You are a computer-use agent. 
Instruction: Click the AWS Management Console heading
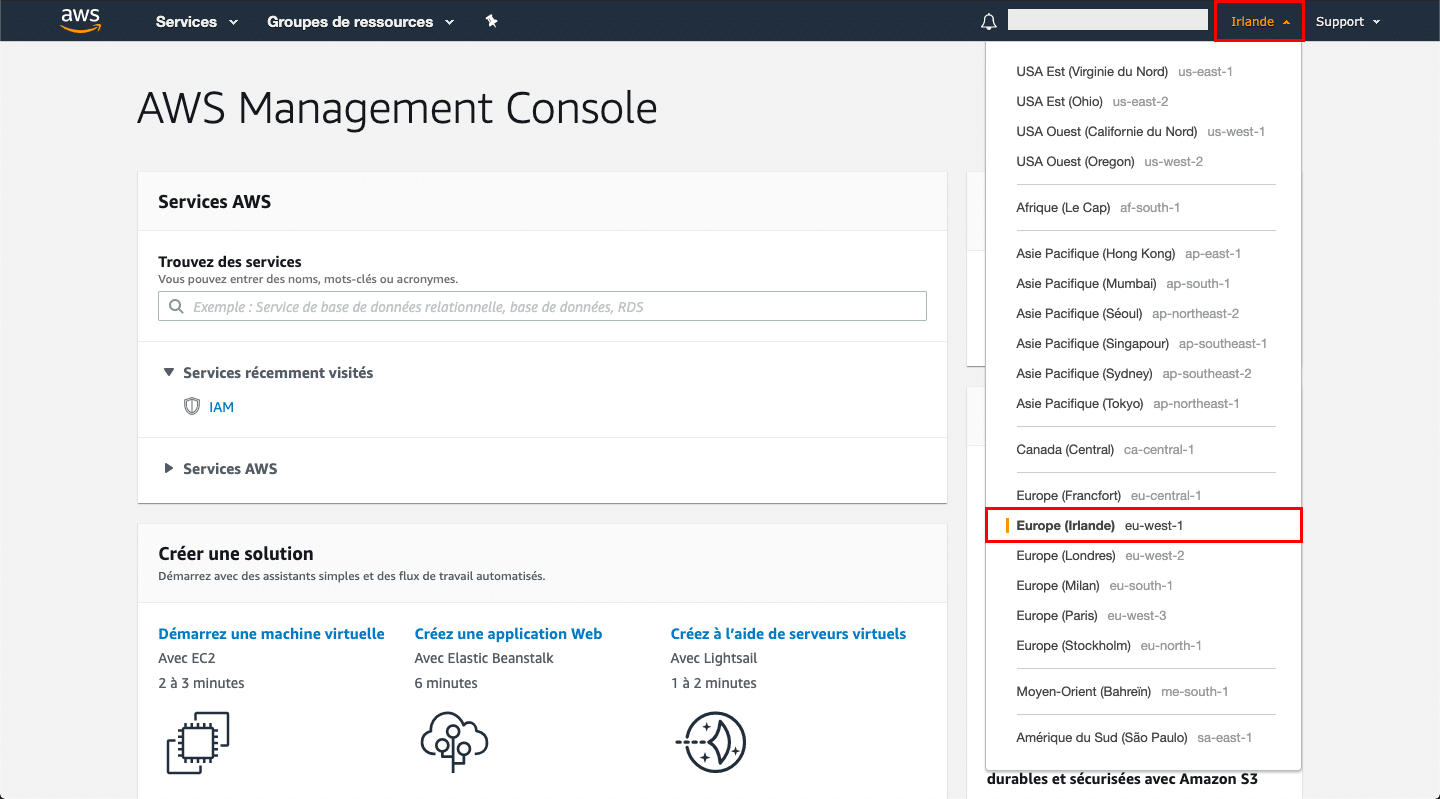(397, 108)
